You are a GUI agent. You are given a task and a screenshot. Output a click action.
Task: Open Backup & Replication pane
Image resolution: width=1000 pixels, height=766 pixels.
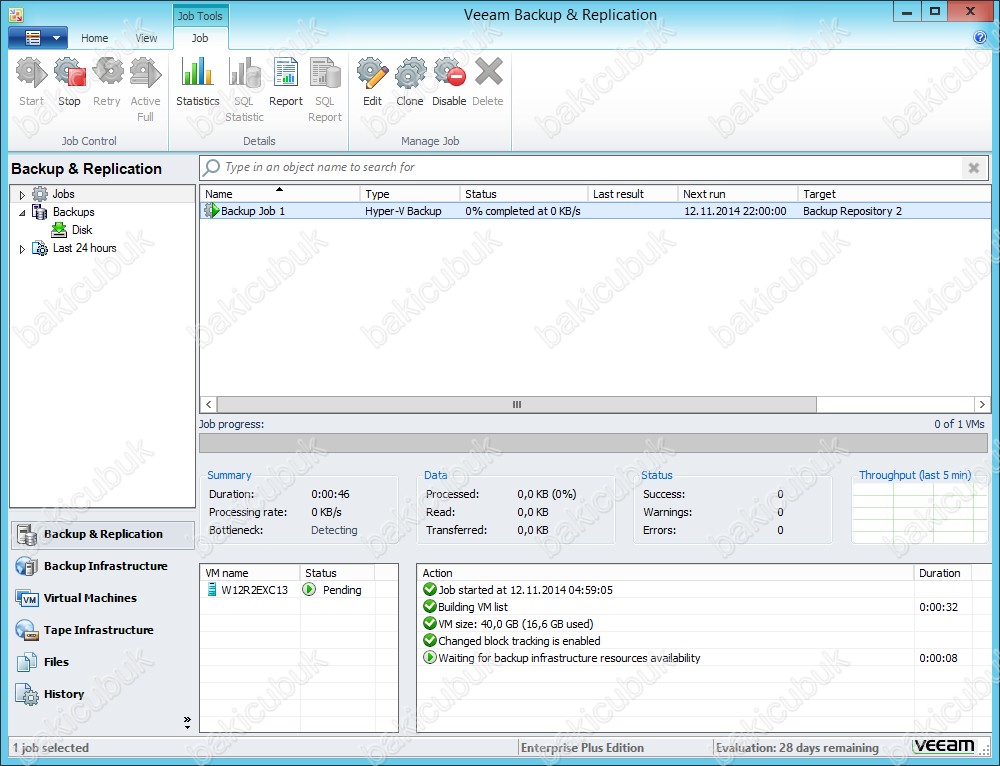point(103,534)
